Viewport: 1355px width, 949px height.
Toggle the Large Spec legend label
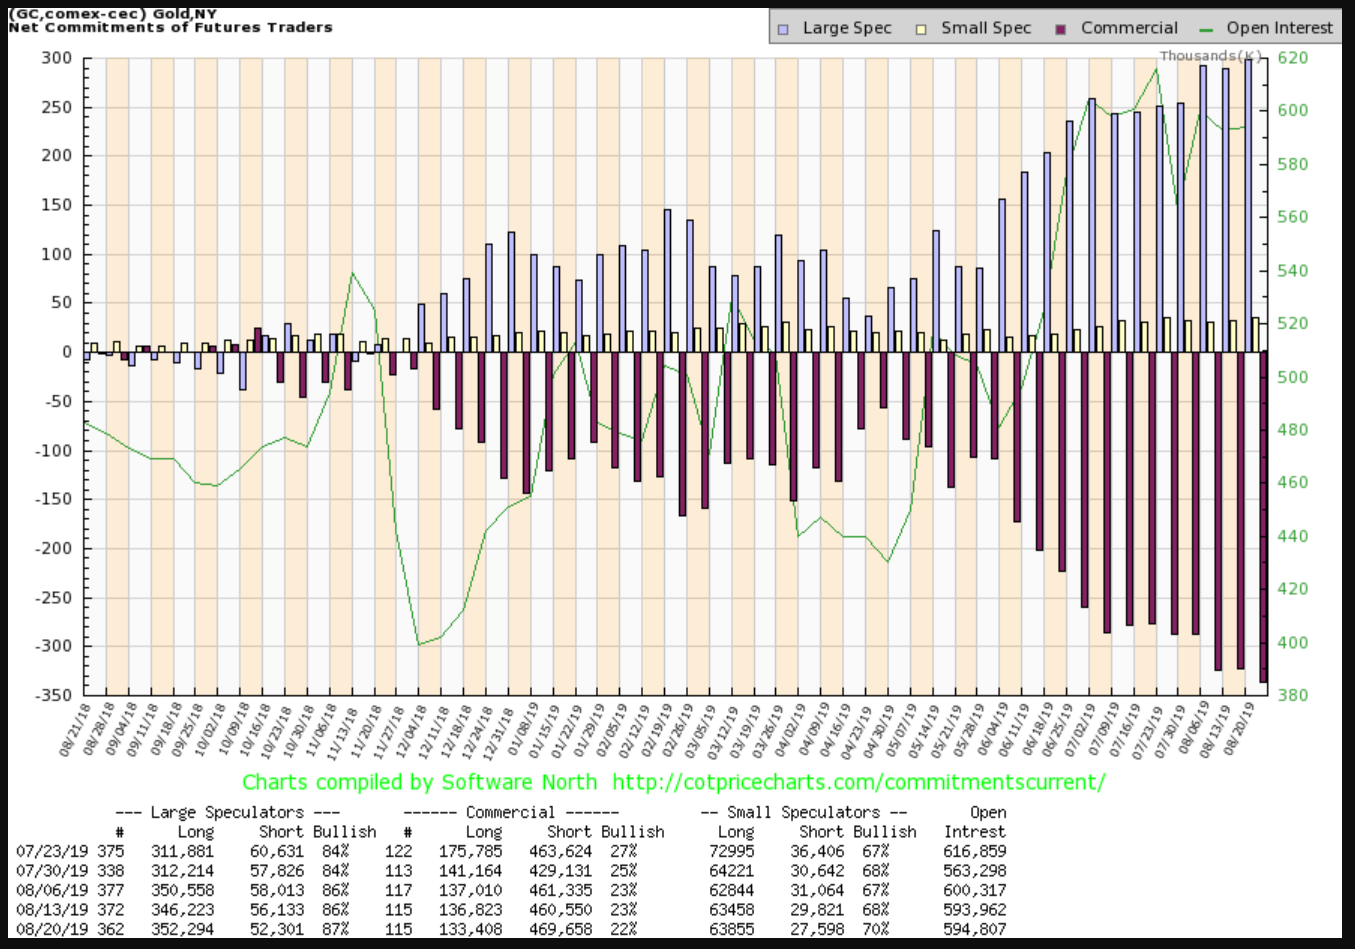point(846,28)
